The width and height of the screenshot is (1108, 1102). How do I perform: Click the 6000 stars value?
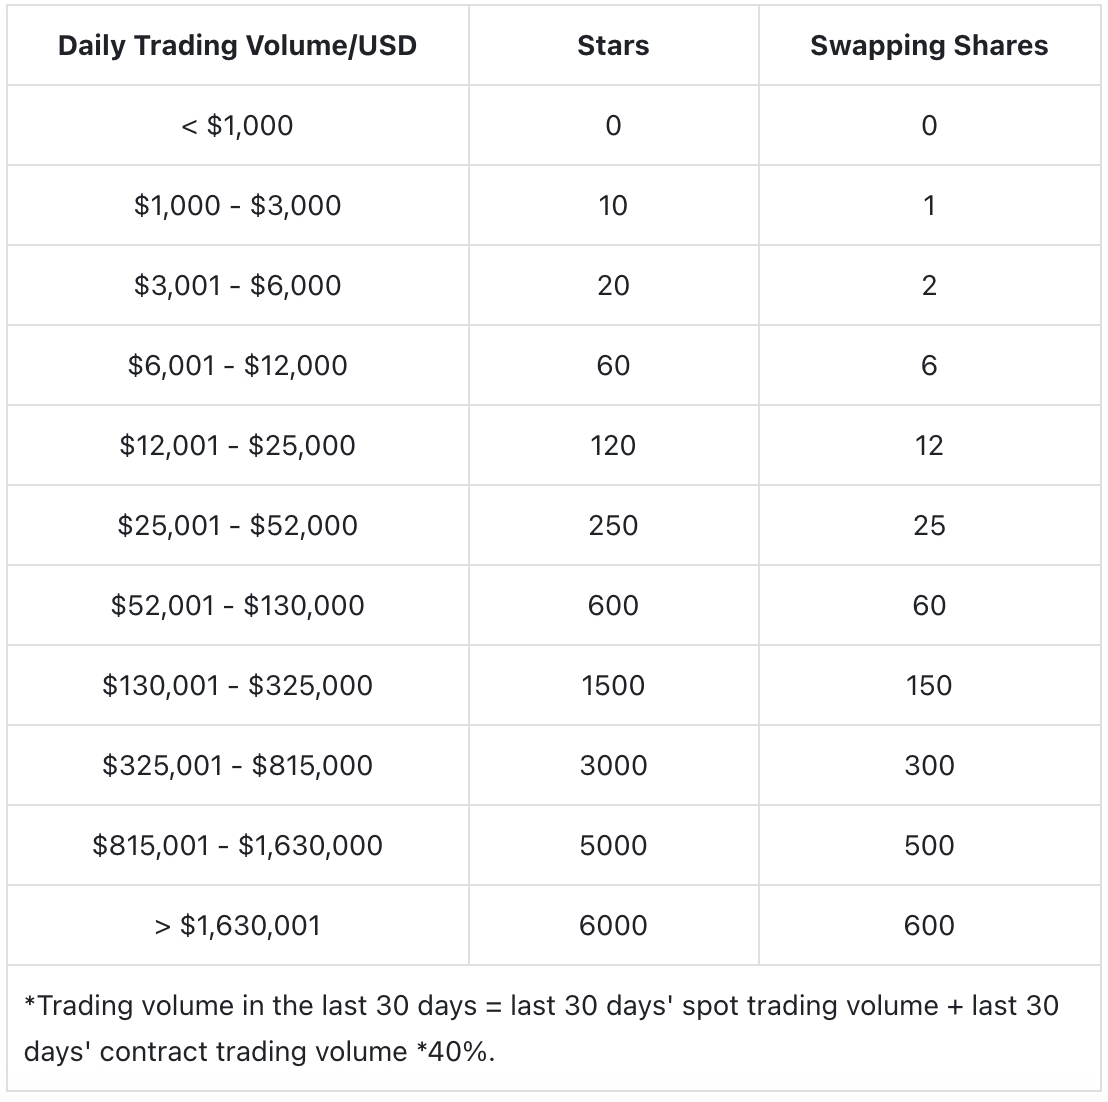[x=613, y=926]
